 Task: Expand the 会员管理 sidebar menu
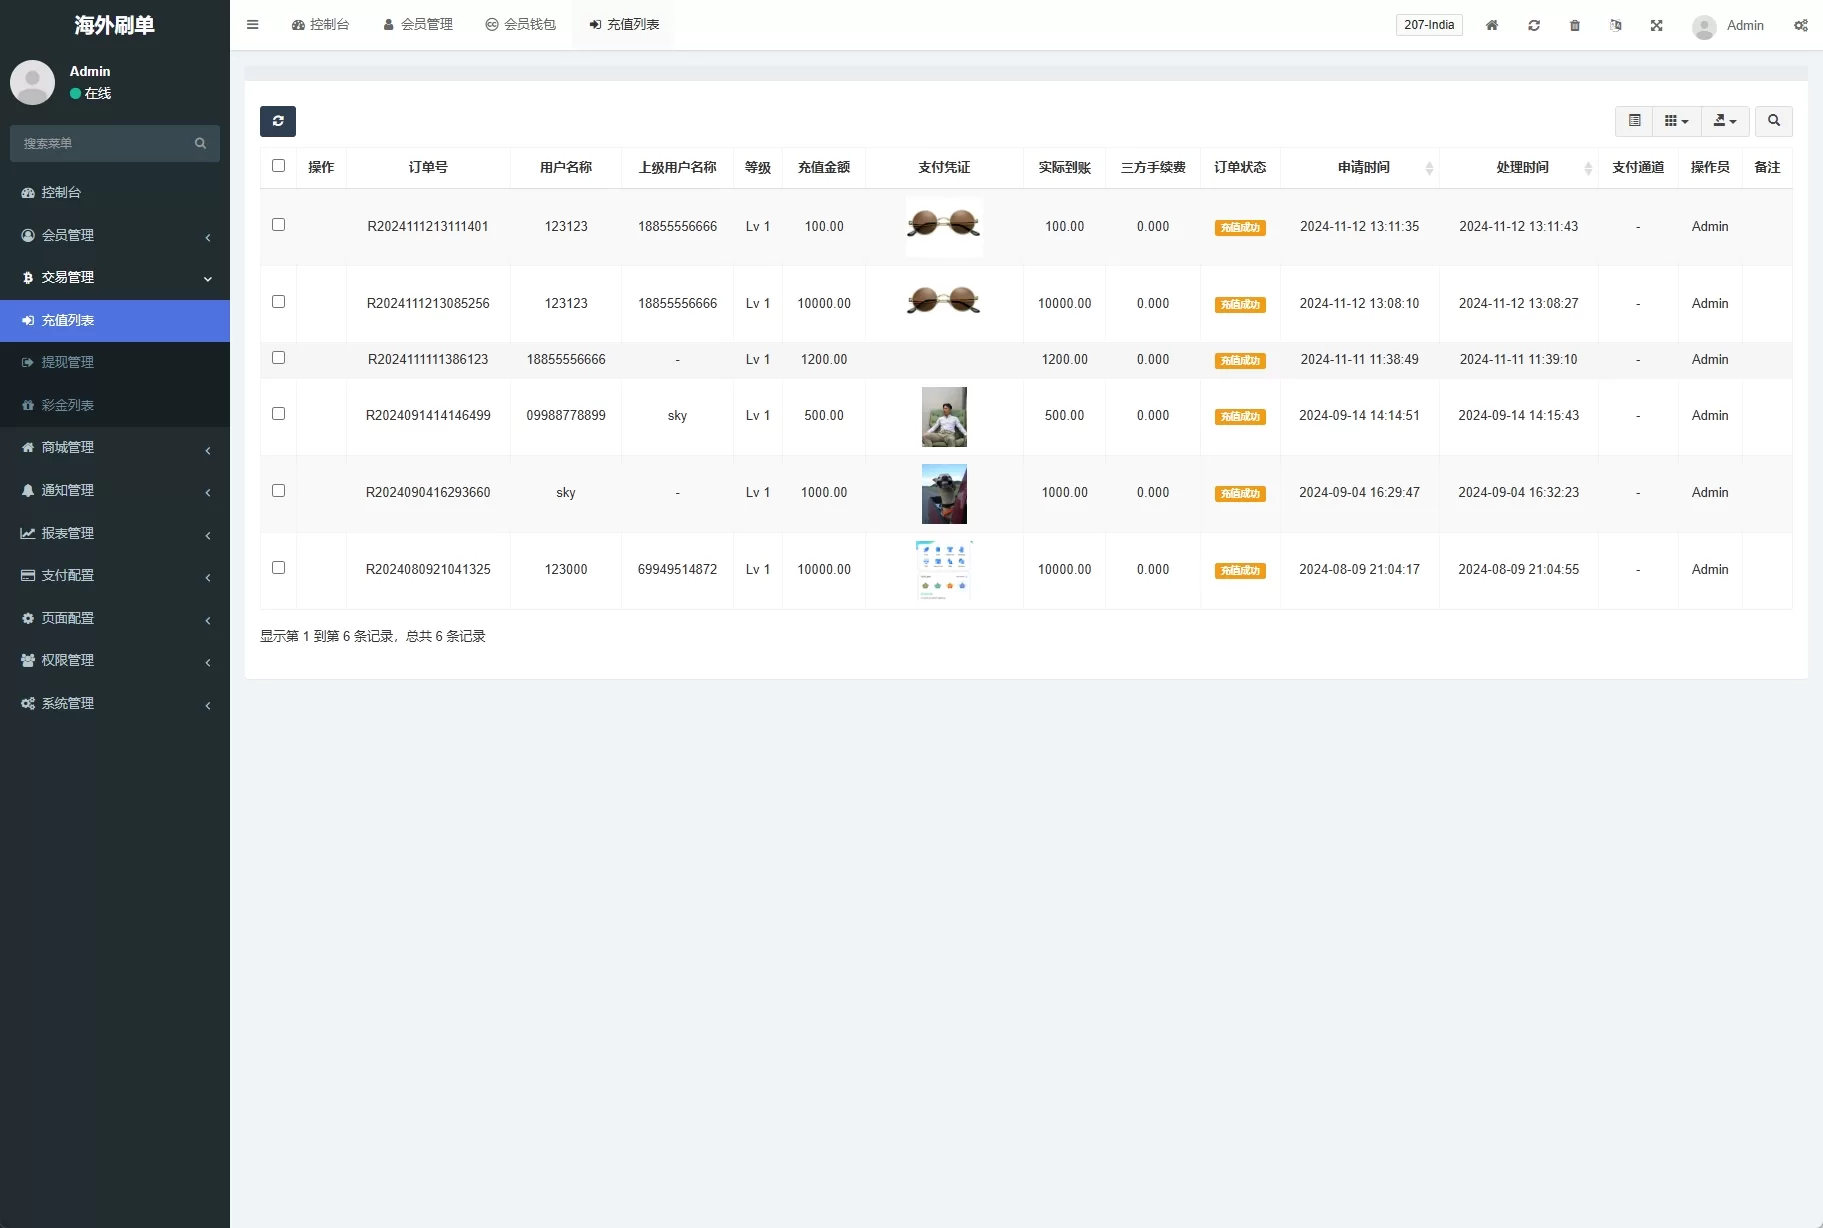[x=115, y=235]
